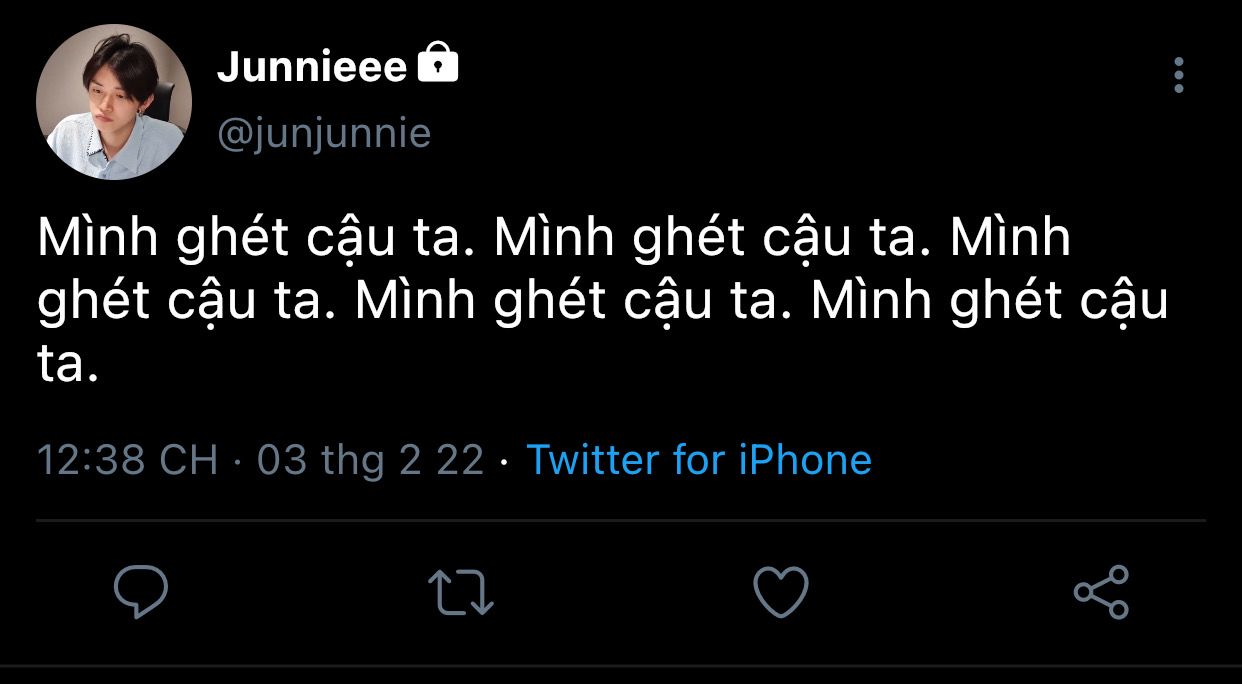1242x684 pixels.
Task: Click the word "iPhone" in the source label
Action: coord(805,460)
